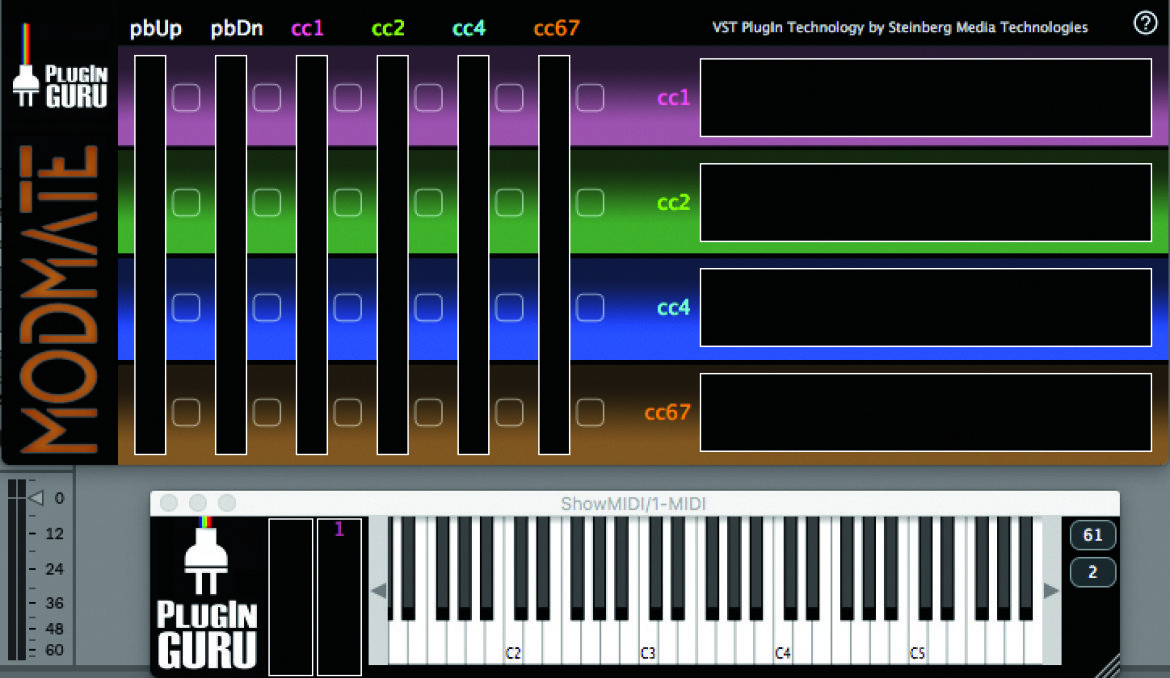
Task: Click the pbUp column header
Action: [x=156, y=29]
